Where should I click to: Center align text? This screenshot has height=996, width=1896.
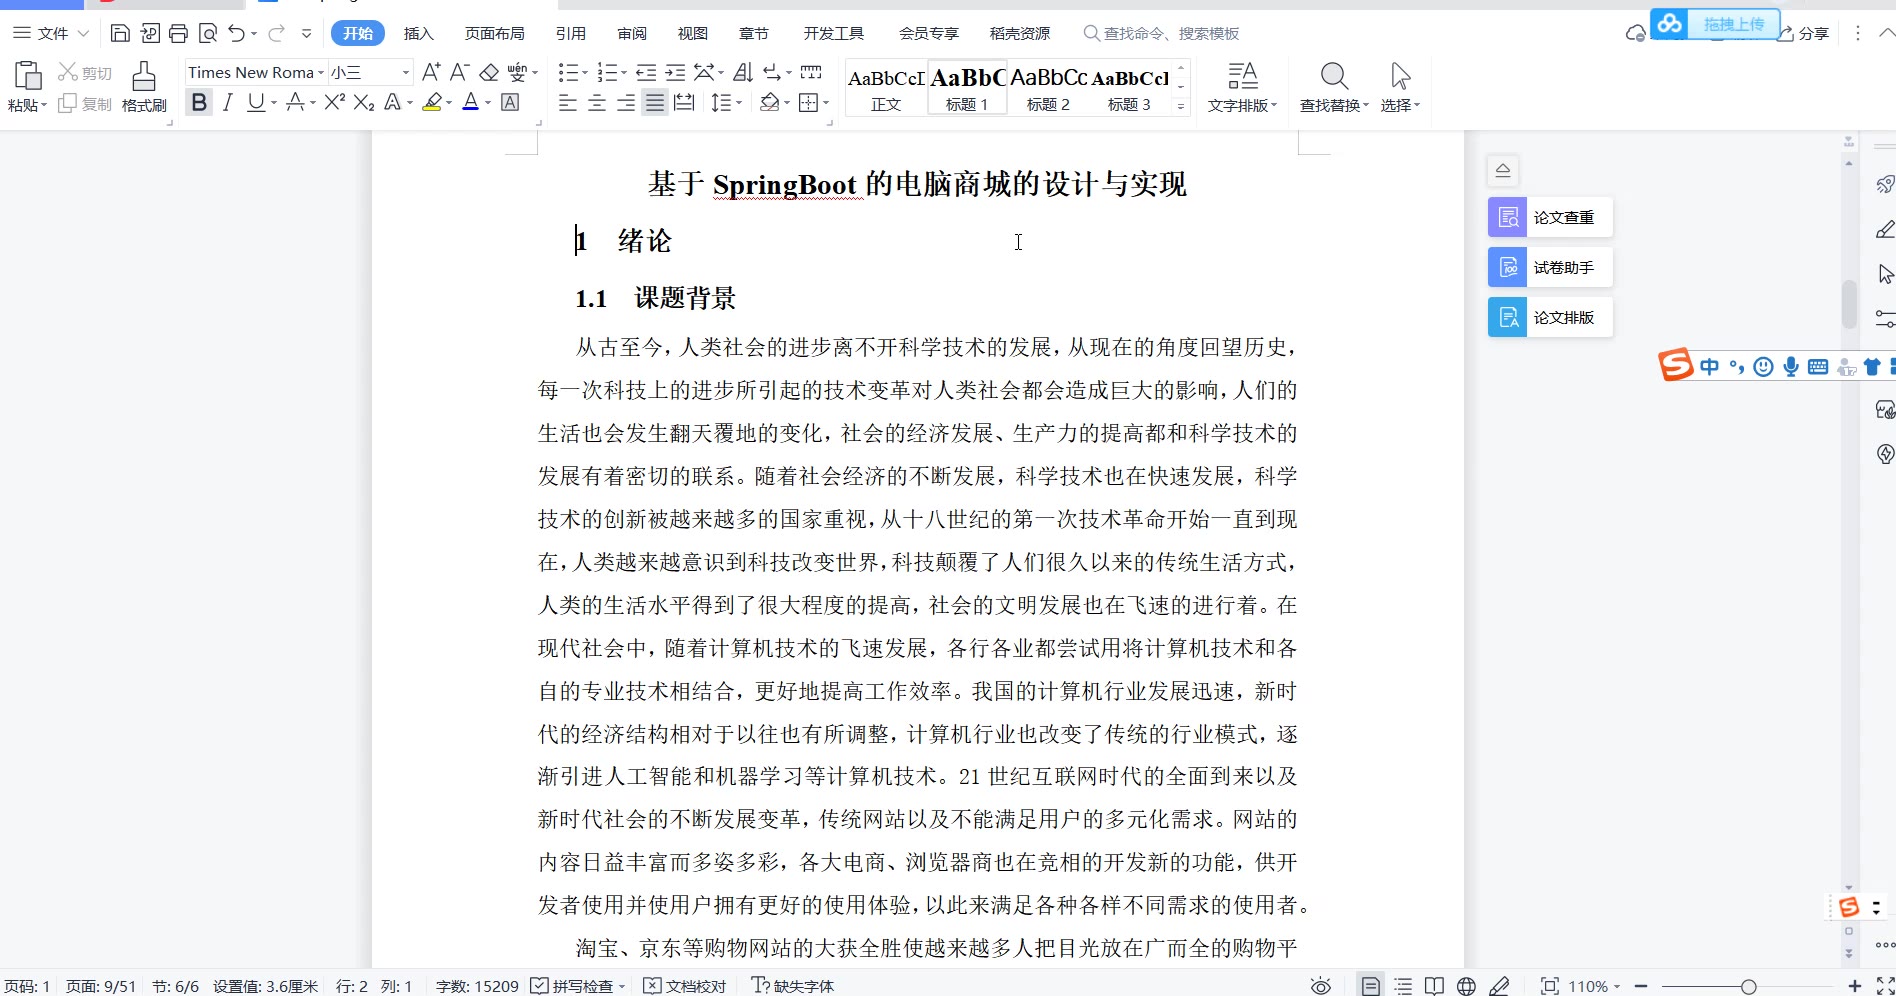pyautogui.click(x=597, y=102)
